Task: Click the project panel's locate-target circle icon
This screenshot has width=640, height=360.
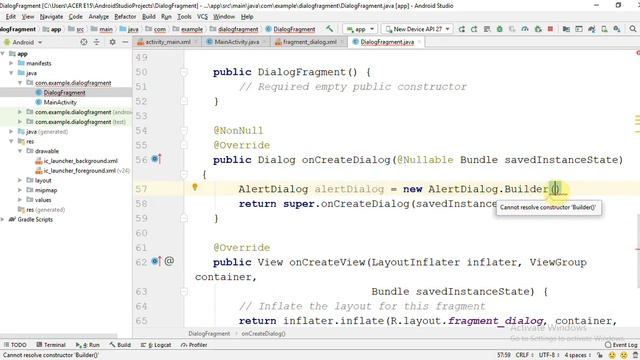Action: (84, 42)
